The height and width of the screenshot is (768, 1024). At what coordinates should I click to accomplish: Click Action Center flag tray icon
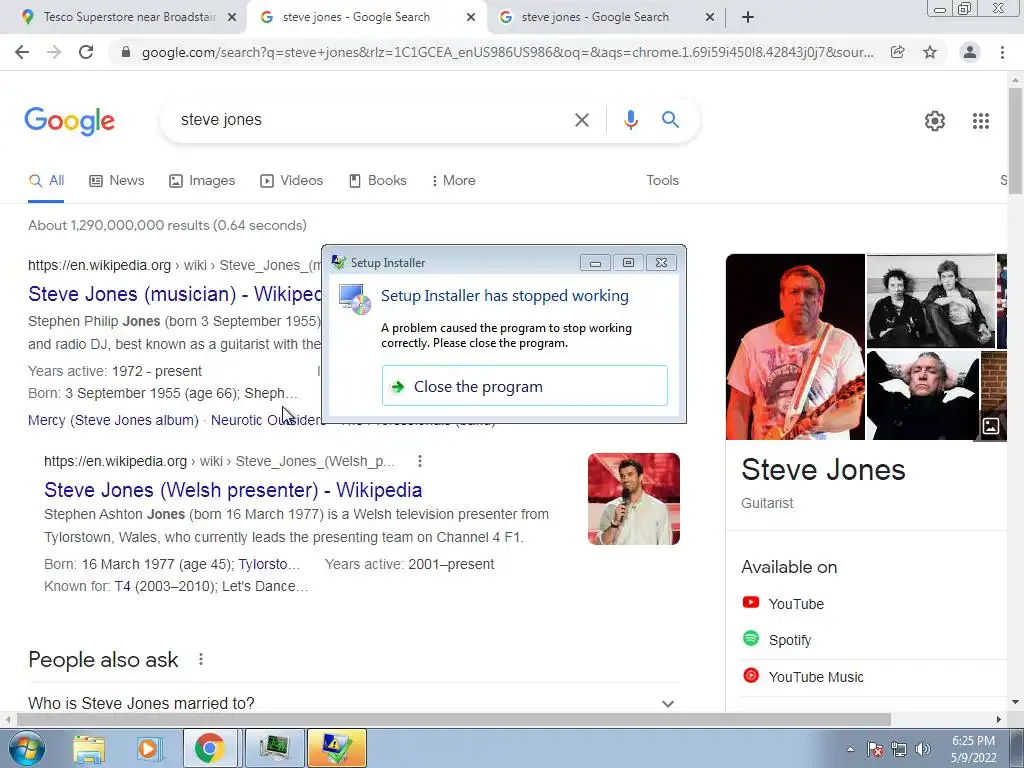874,749
